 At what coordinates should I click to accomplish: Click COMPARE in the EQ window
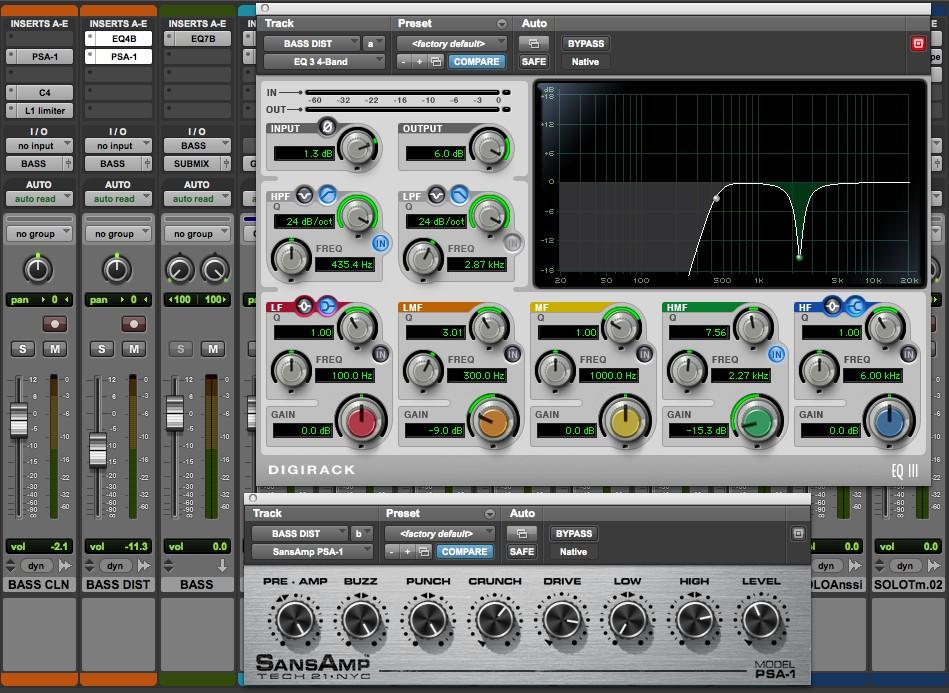(x=476, y=62)
